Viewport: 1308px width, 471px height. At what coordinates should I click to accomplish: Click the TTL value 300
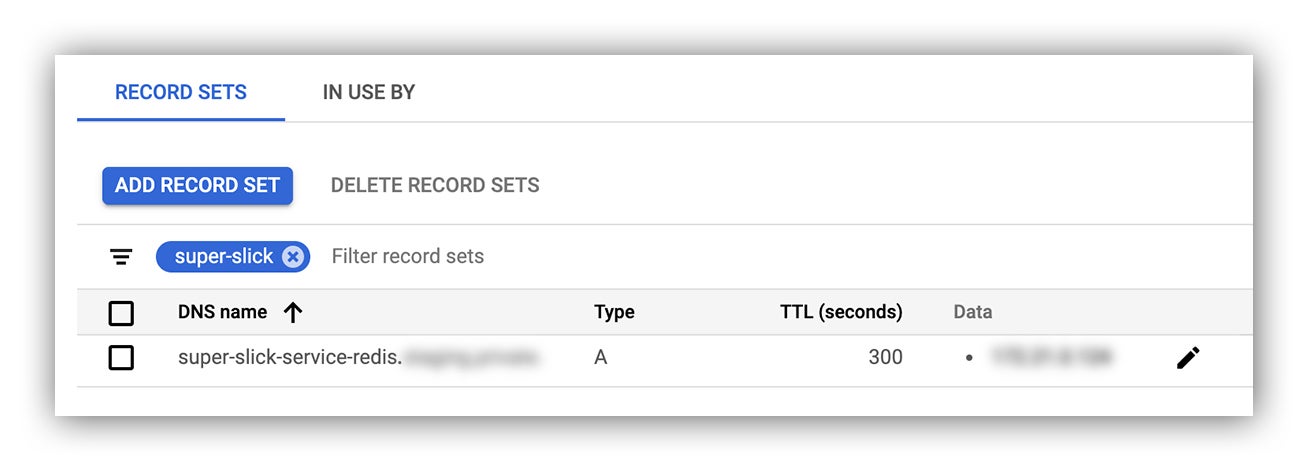click(886, 357)
